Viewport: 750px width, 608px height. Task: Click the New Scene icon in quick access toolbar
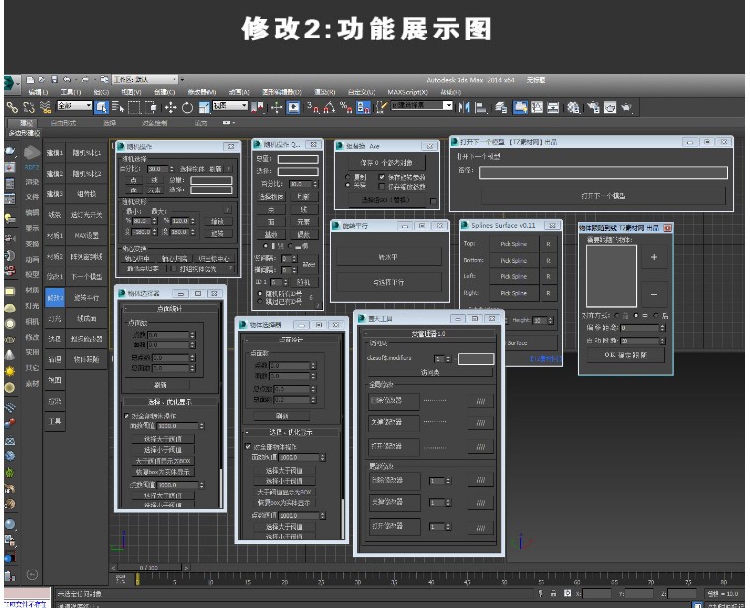(30, 80)
